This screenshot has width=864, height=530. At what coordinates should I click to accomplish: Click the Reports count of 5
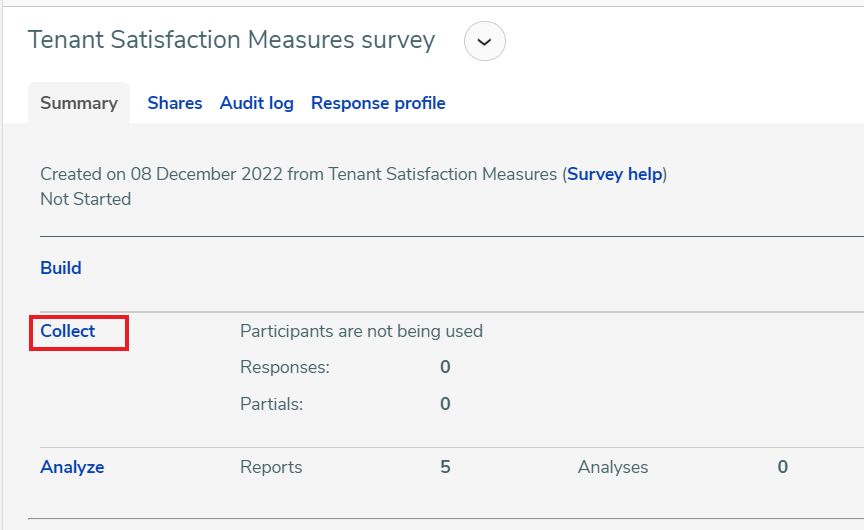[445, 467]
